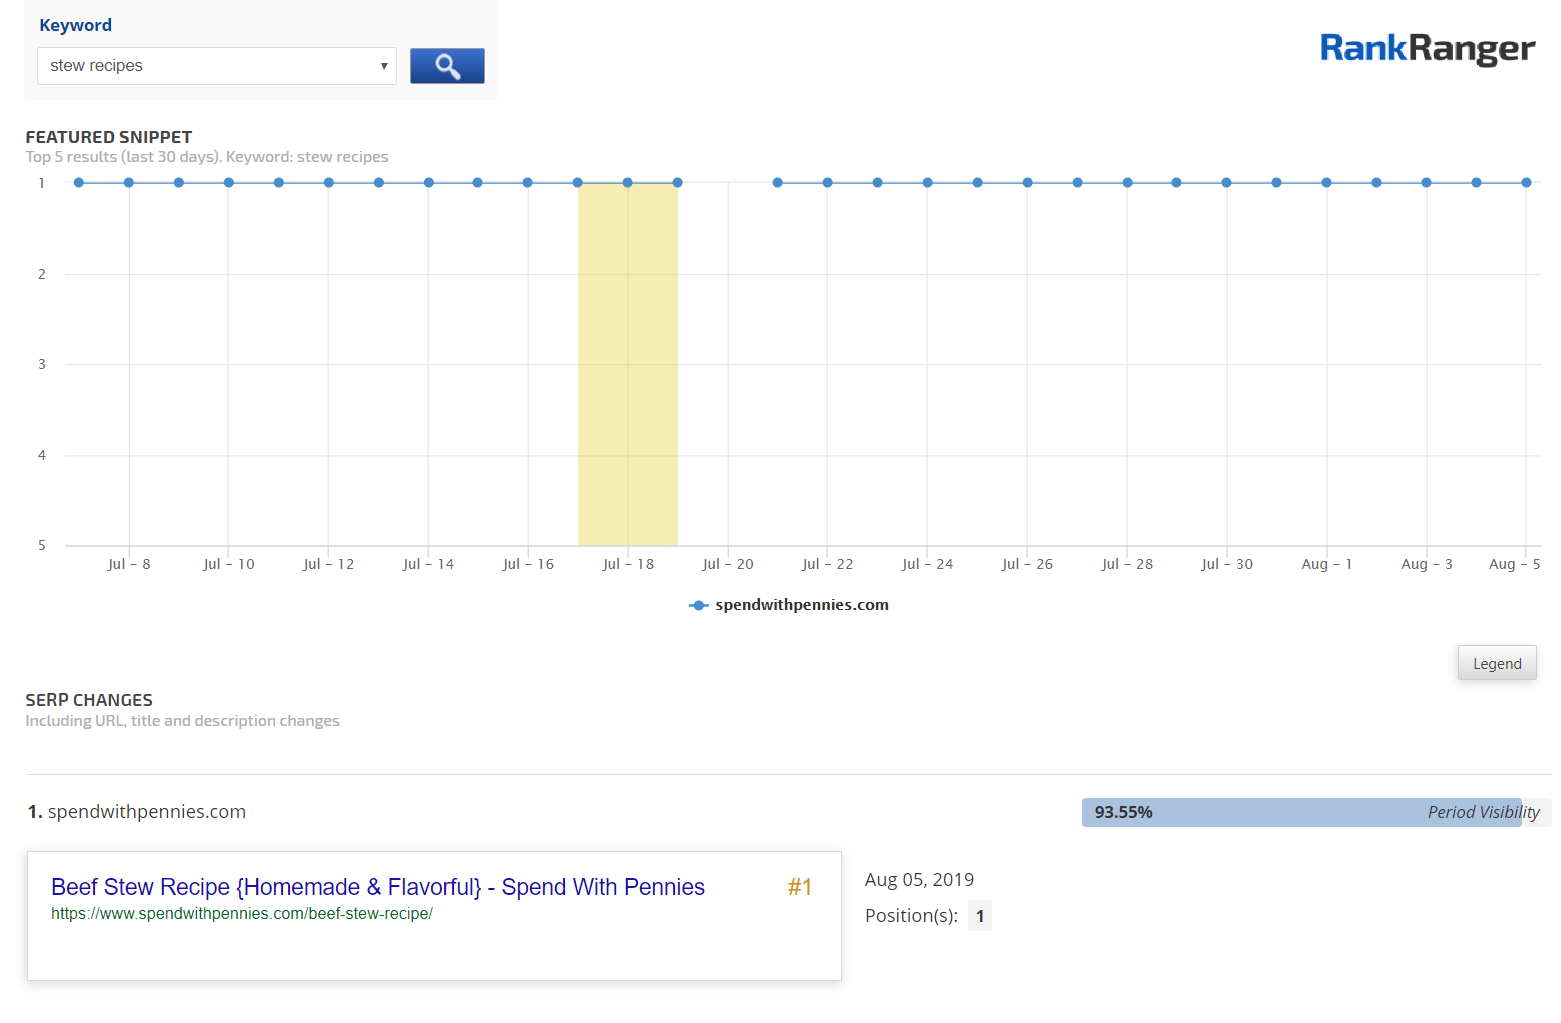Screen dimensions: 1561x1023
Task: Click the data point at Jul - 14
Action: 428,183
